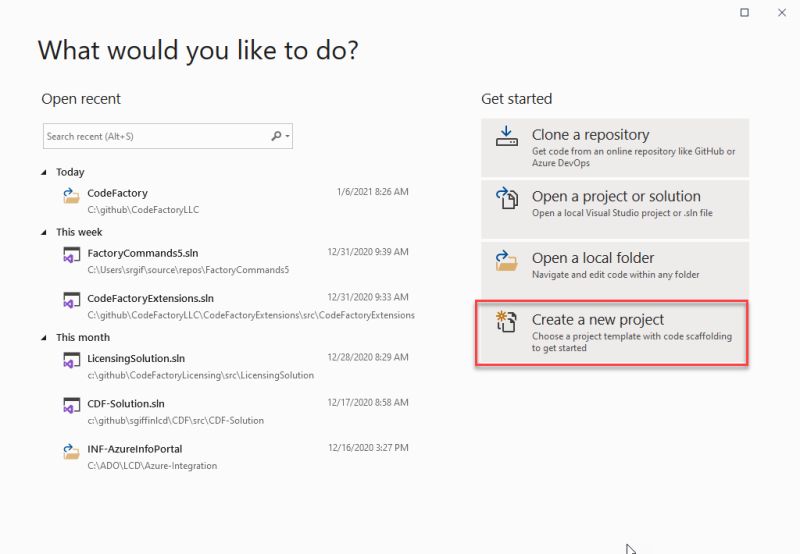The image size is (800, 554).
Task: Open recent item CodeFactory
Action: click(235, 201)
